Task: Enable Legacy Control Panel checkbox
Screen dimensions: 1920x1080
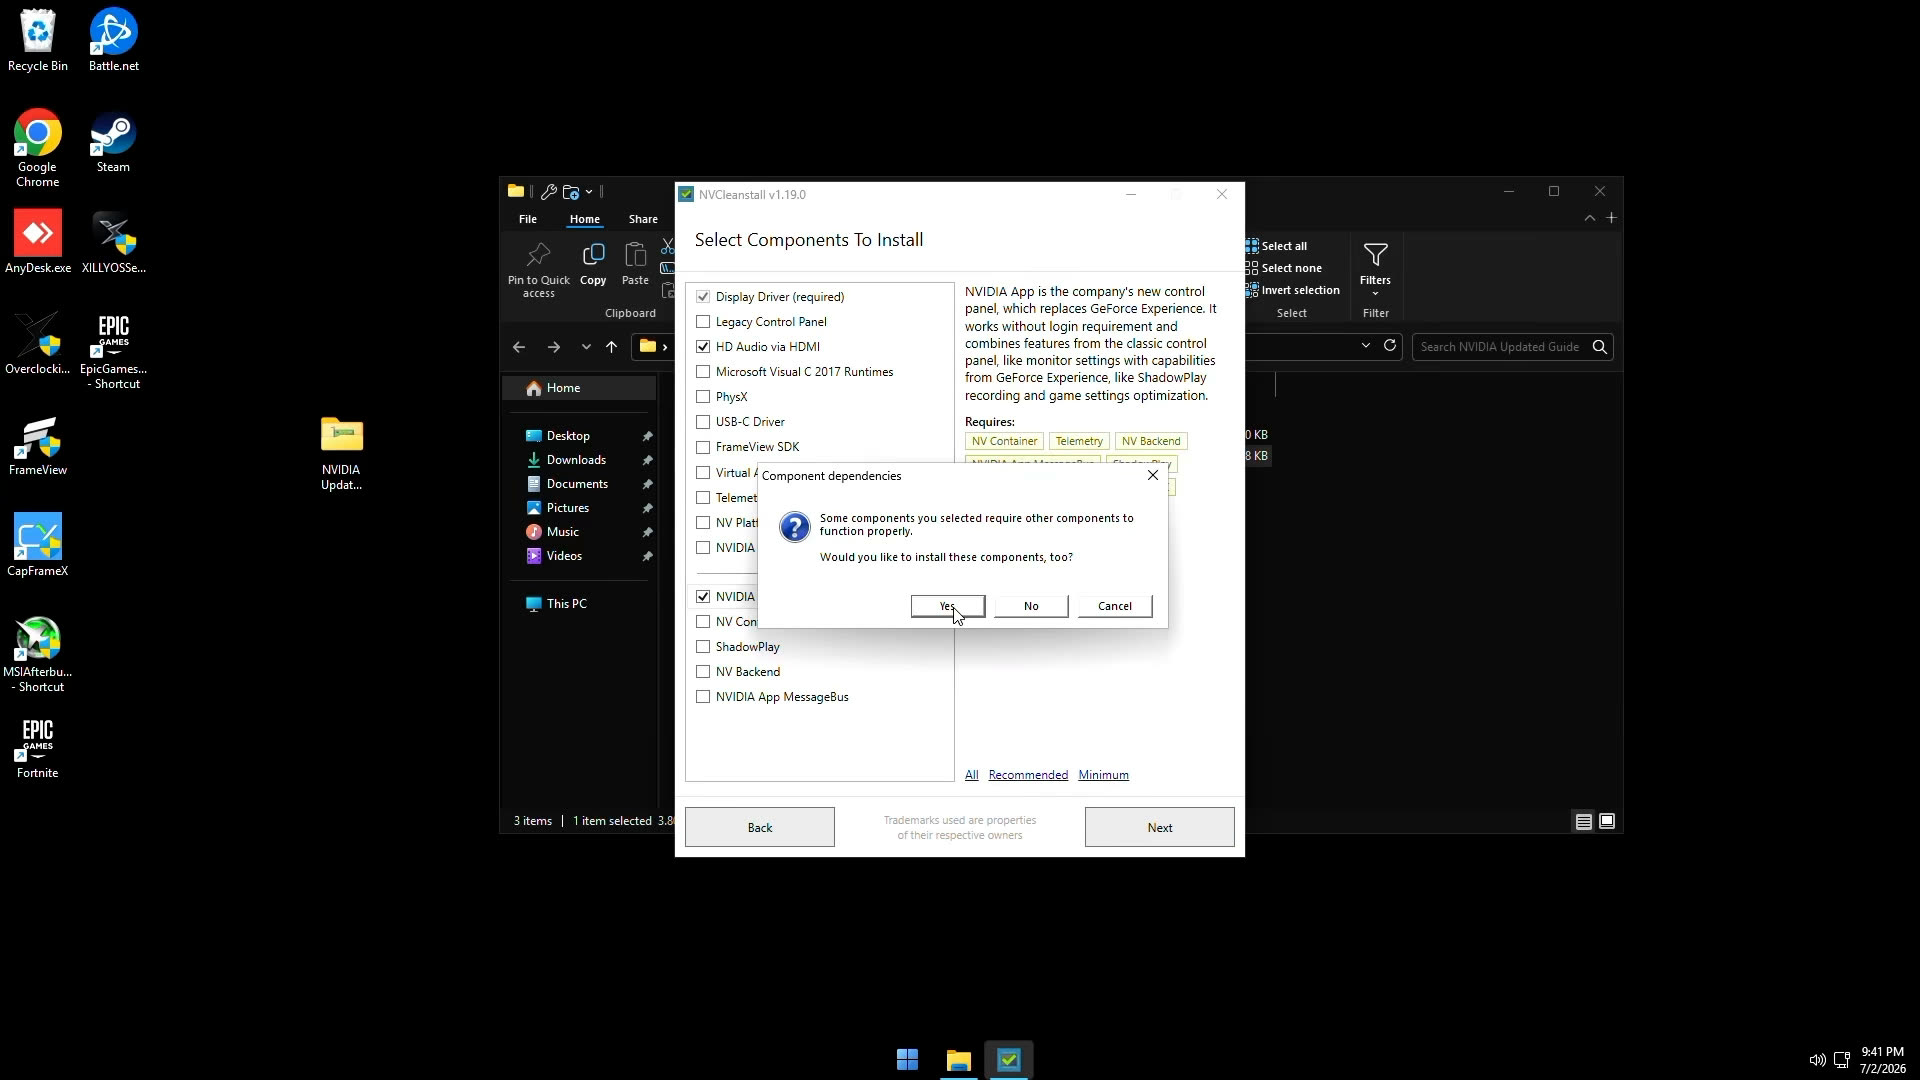Action: [x=703, y=322]
